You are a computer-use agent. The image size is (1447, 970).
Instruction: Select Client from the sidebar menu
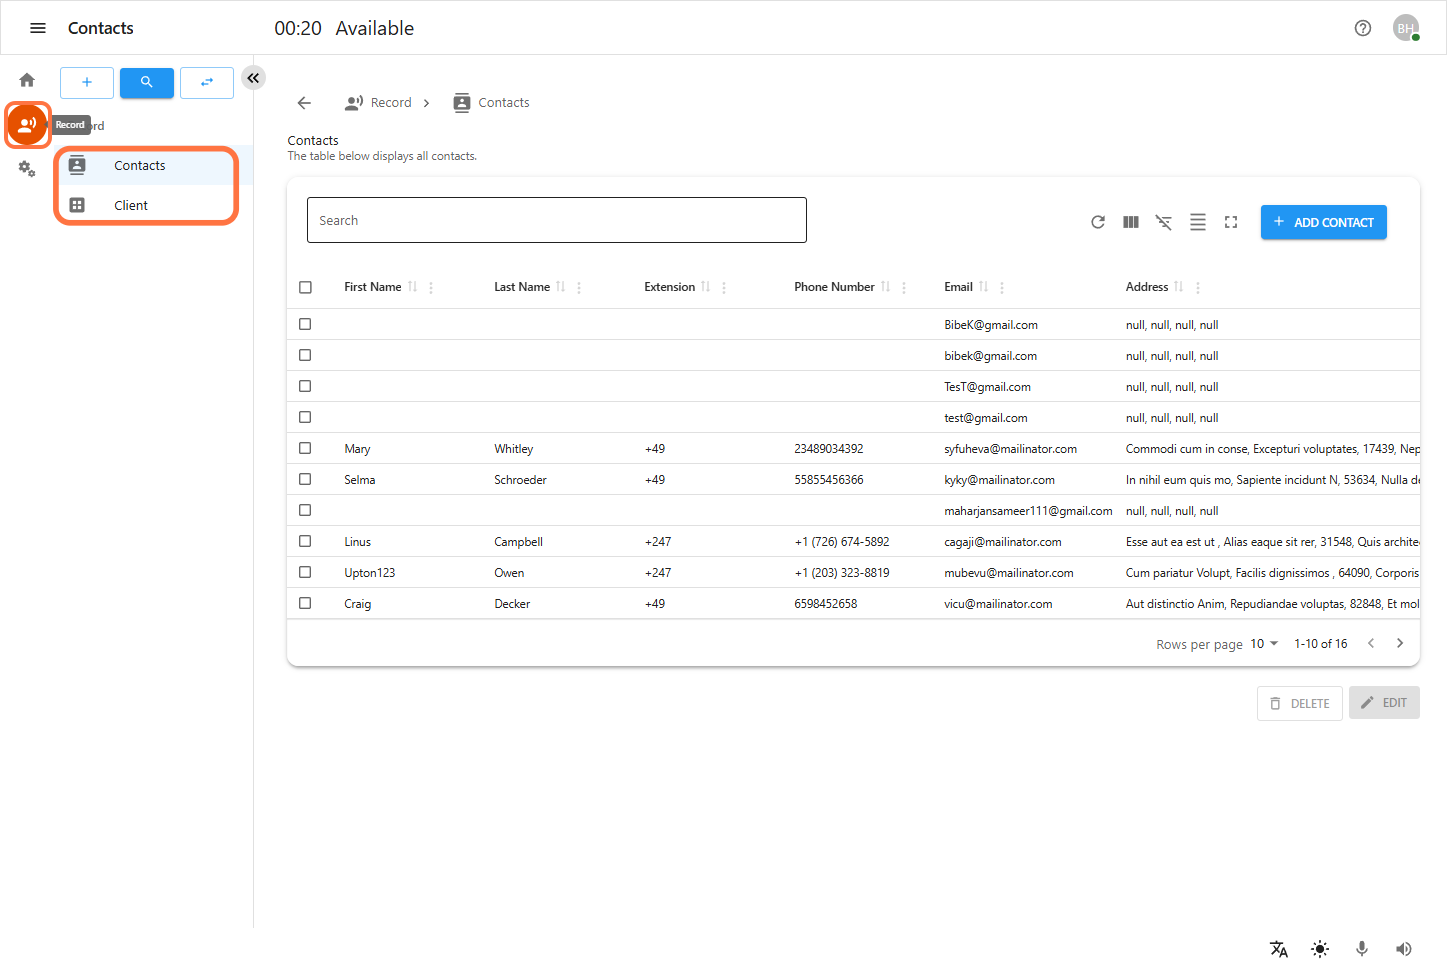point(131,204)
